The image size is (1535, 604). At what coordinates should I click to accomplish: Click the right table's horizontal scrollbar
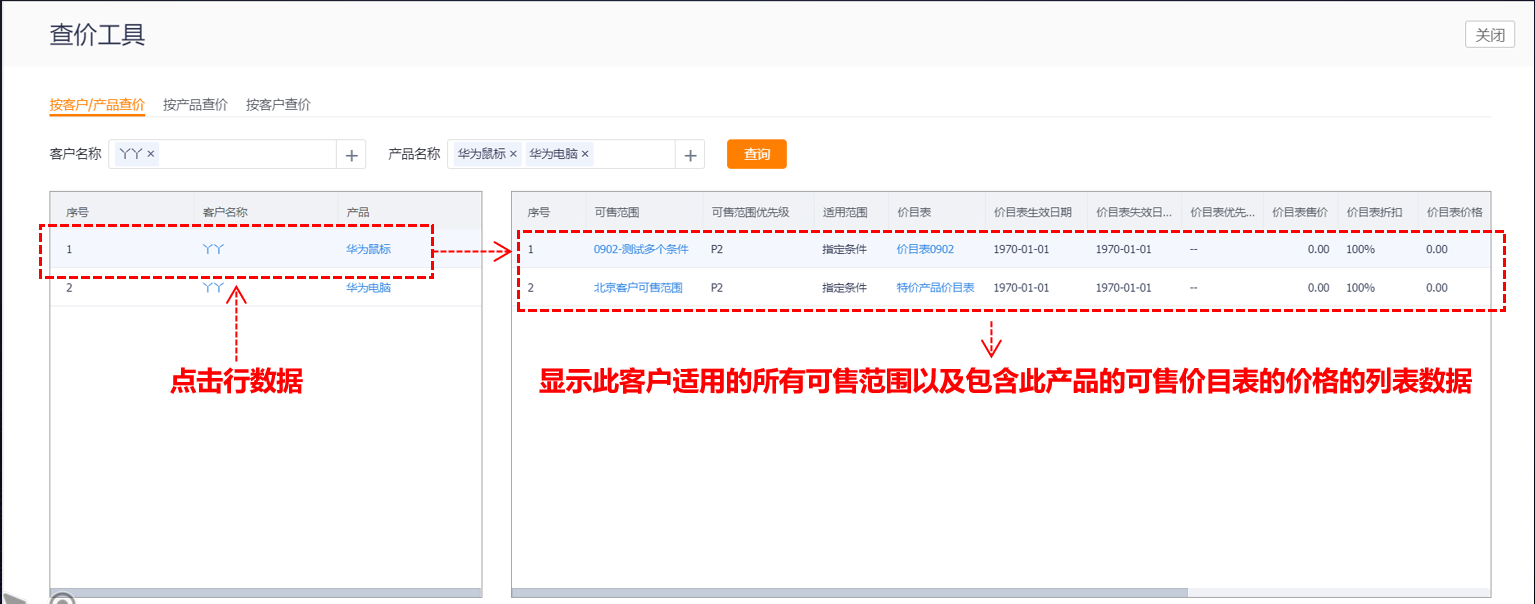point(850,592)
